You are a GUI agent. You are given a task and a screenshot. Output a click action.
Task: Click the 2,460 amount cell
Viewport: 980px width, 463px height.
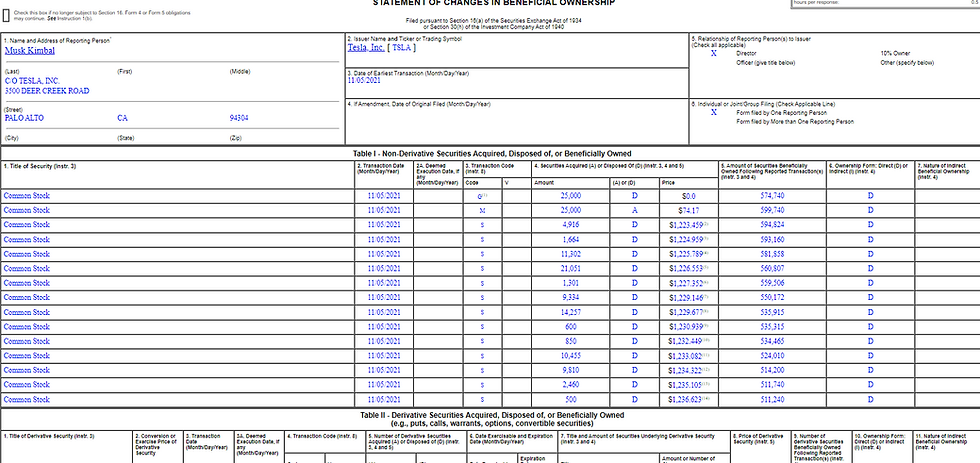coord(571,384)
